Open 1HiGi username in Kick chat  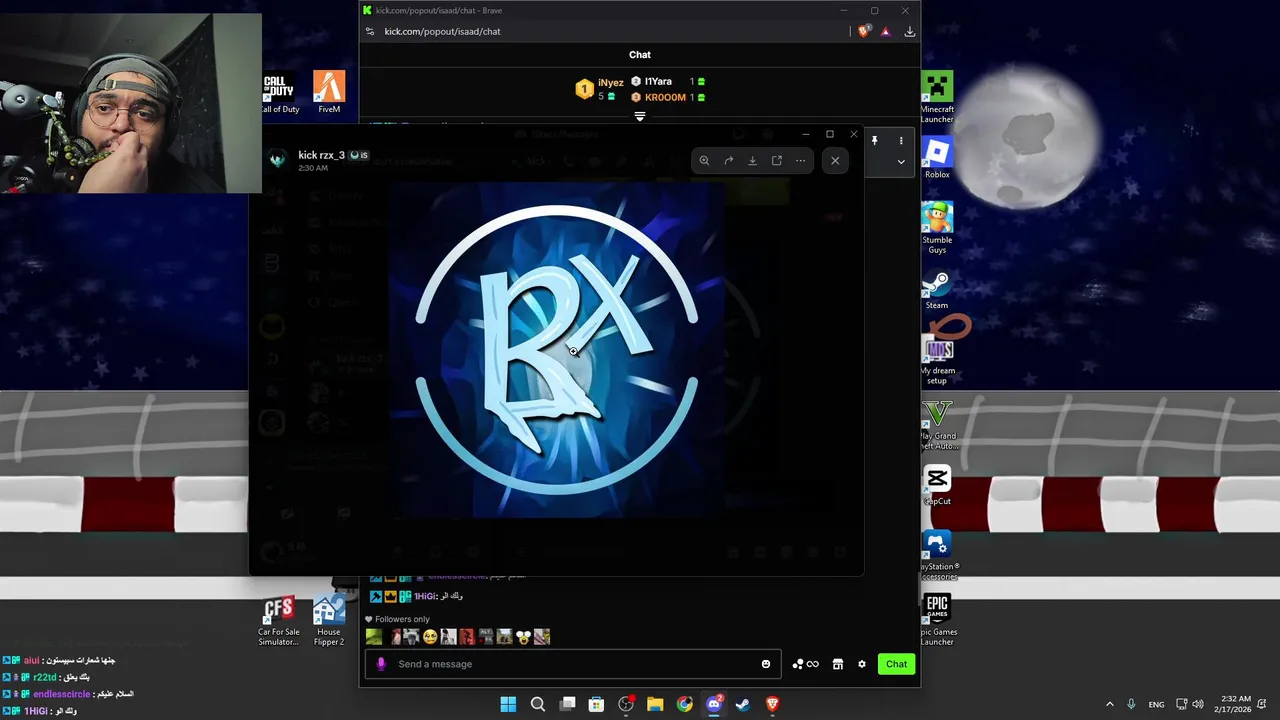(x=425, y=596)
